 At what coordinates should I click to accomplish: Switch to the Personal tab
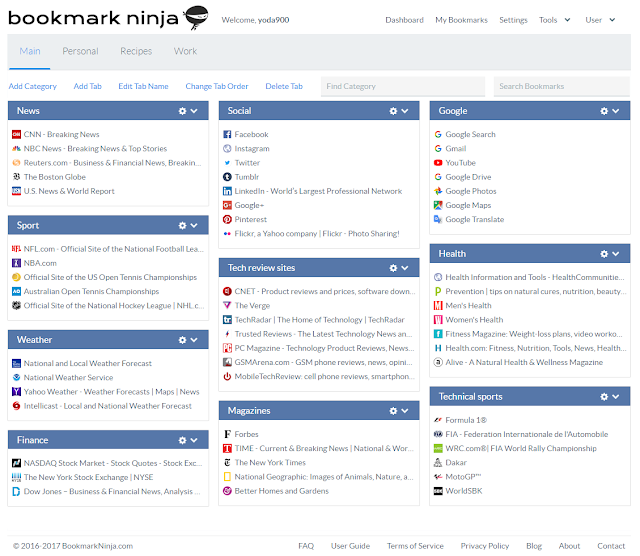pyautogui.click(x=80, y=51)
